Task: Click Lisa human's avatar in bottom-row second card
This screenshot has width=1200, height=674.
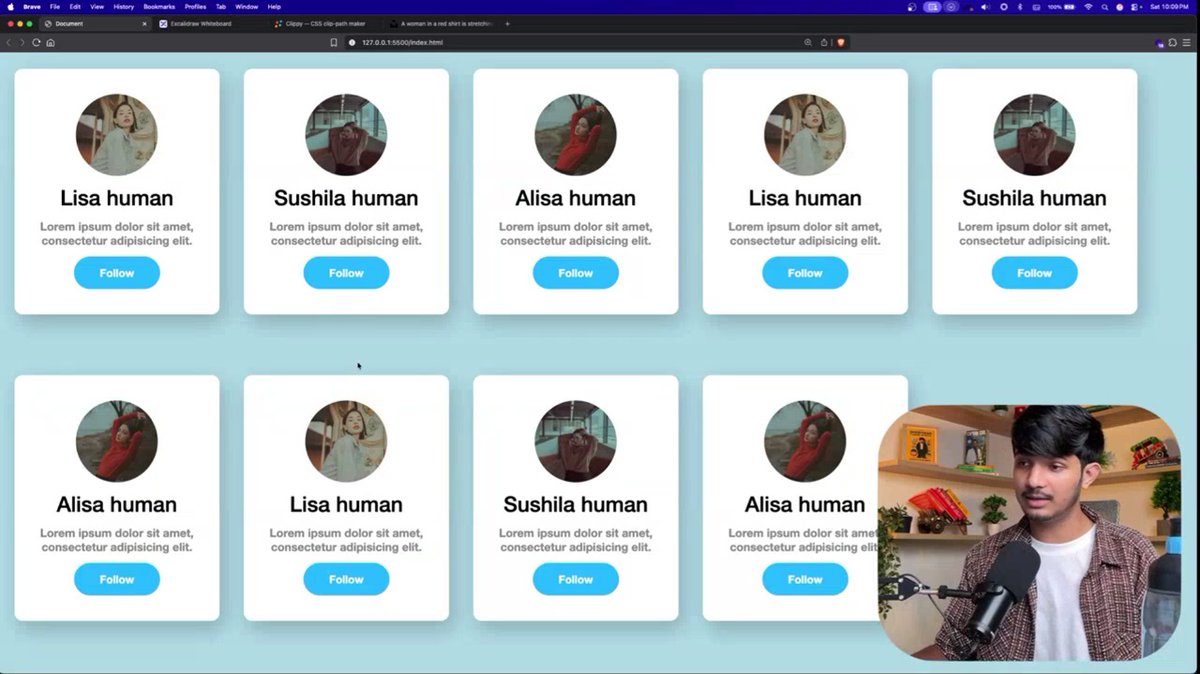Action: tap(346, 441)
